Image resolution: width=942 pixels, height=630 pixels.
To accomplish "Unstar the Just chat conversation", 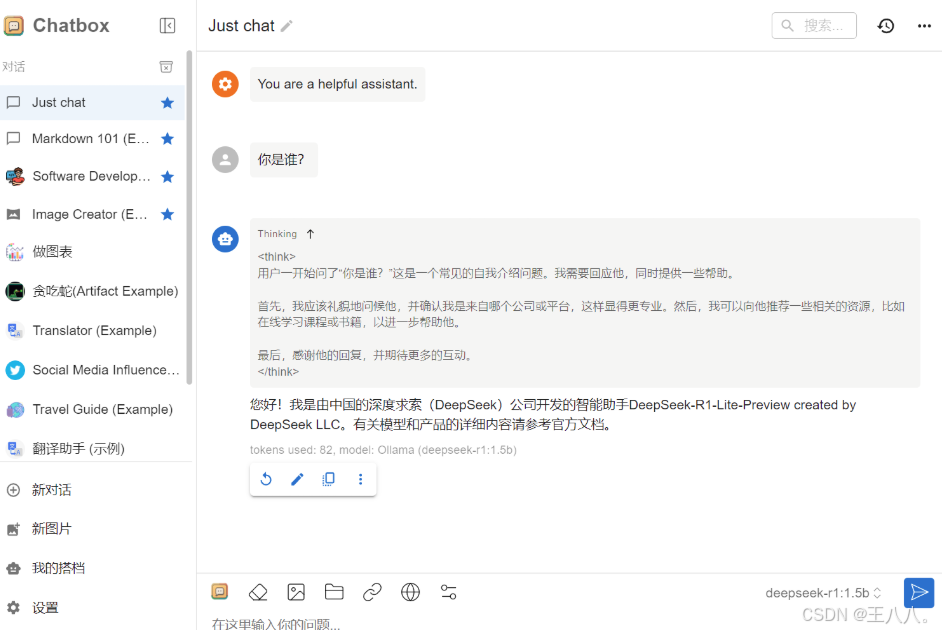I will [167, 103].
